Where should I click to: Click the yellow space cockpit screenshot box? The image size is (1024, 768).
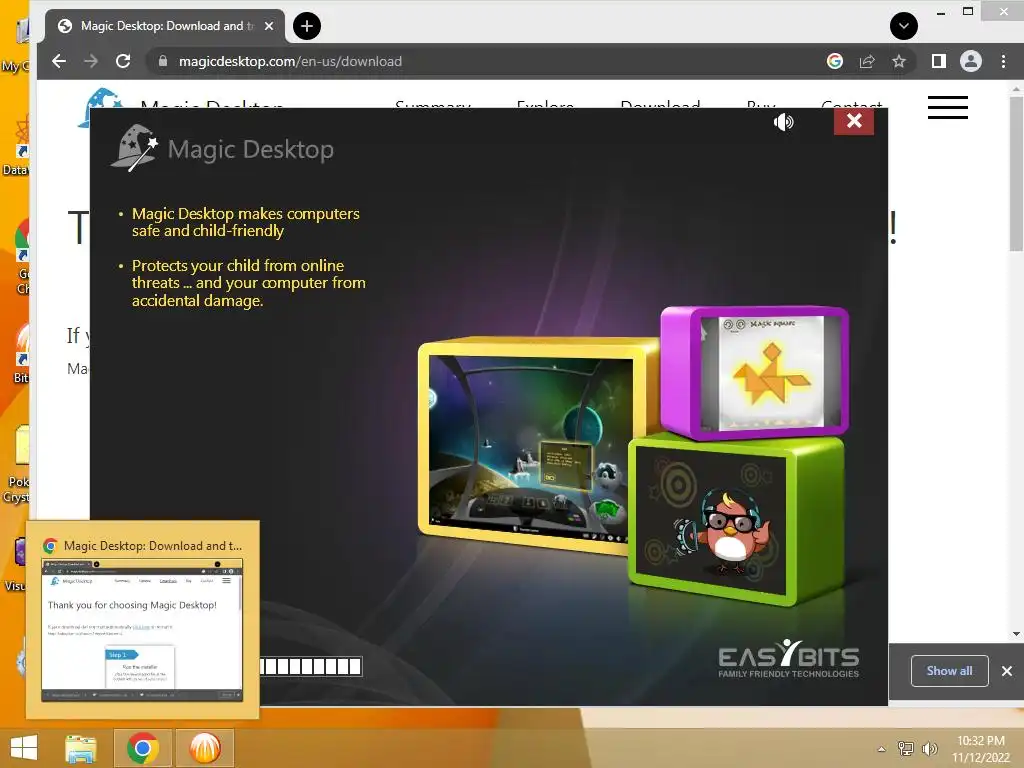pos(532,445)
